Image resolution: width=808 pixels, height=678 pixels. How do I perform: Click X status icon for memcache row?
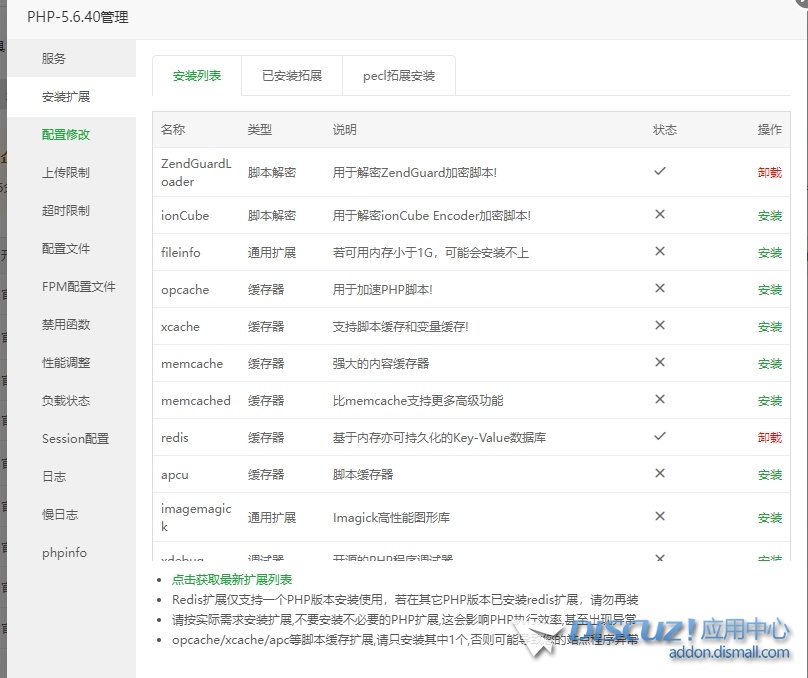pyautogui.click(x=660, y=362)
